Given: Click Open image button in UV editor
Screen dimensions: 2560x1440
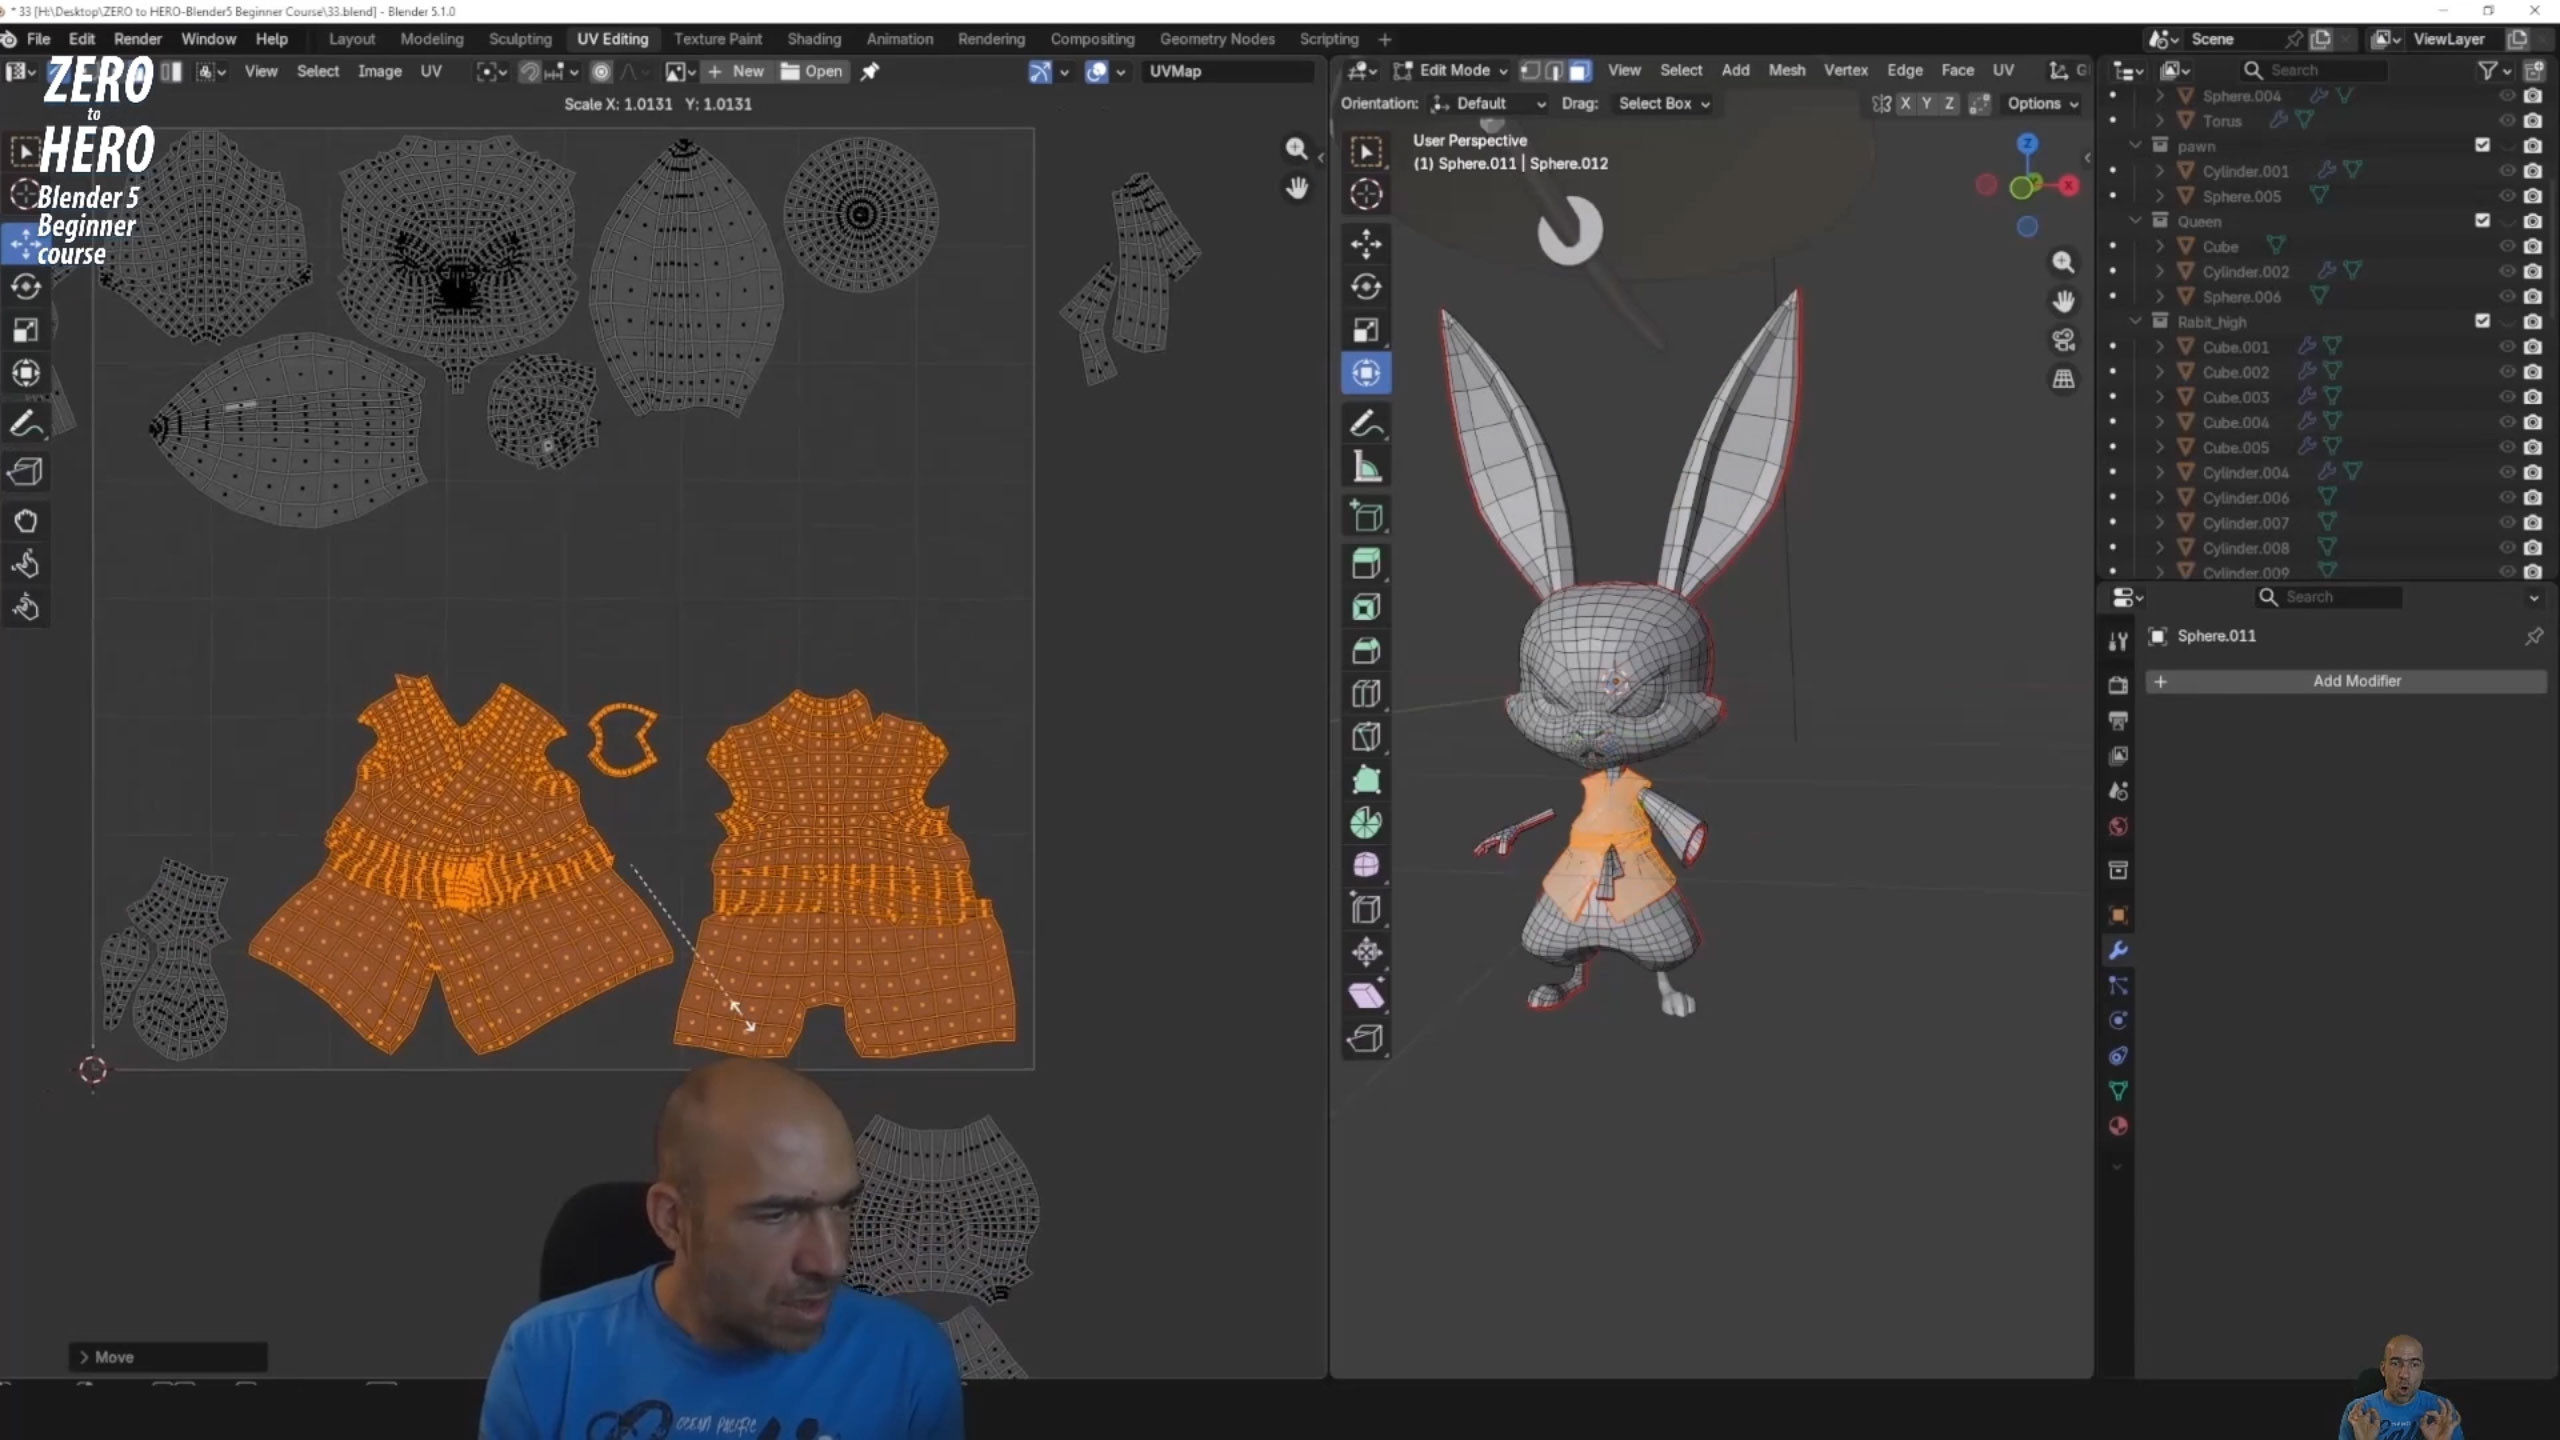Looking at the screenshot, I should tap(812, 71).
